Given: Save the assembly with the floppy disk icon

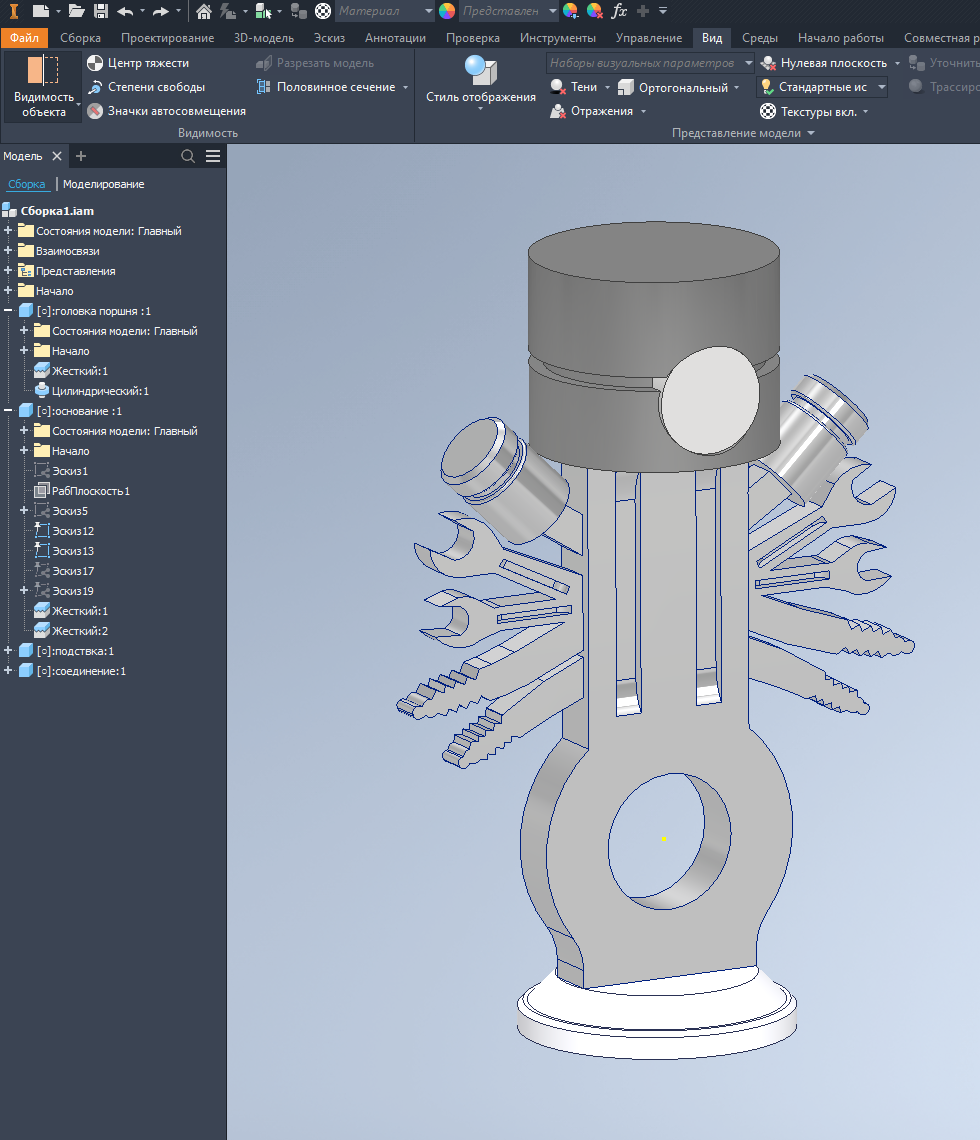Looking at the screenshot, I should pos(101,11).
